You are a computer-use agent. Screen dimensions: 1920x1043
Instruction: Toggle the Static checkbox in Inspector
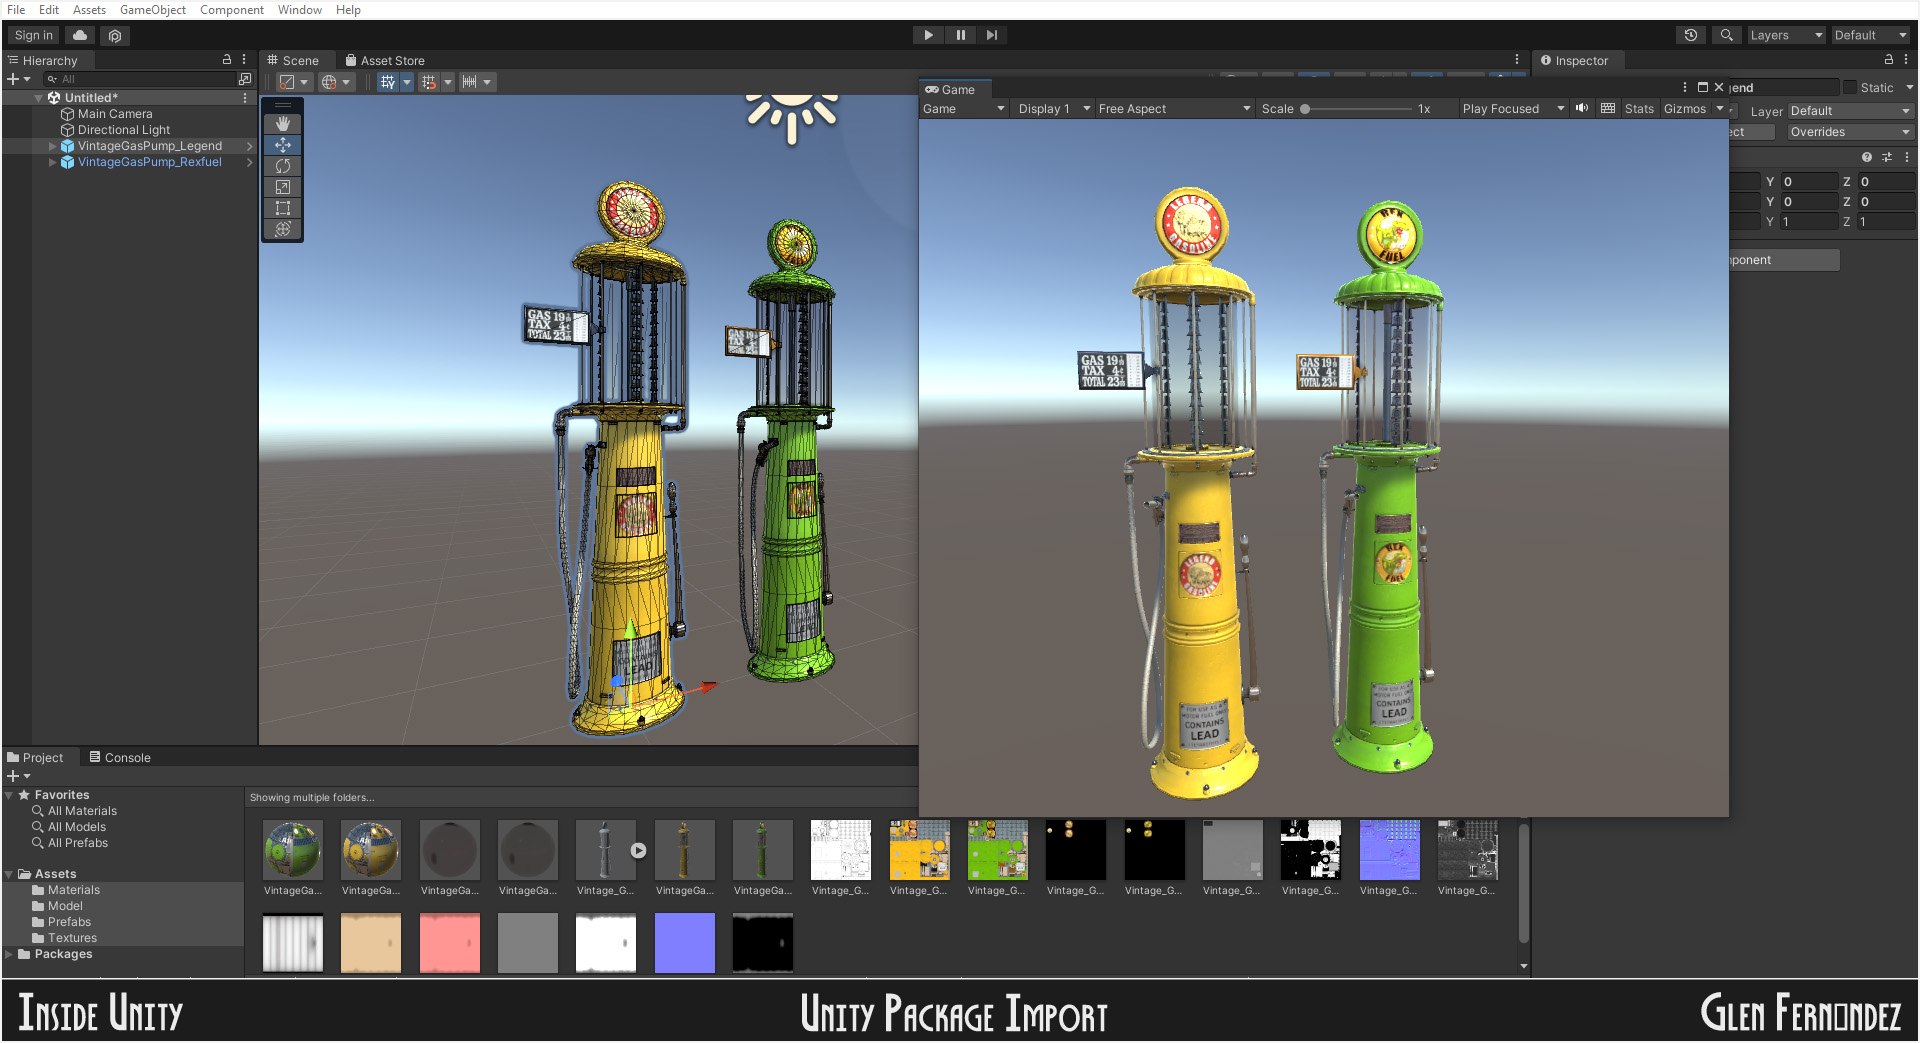[x=1849, y=87]
